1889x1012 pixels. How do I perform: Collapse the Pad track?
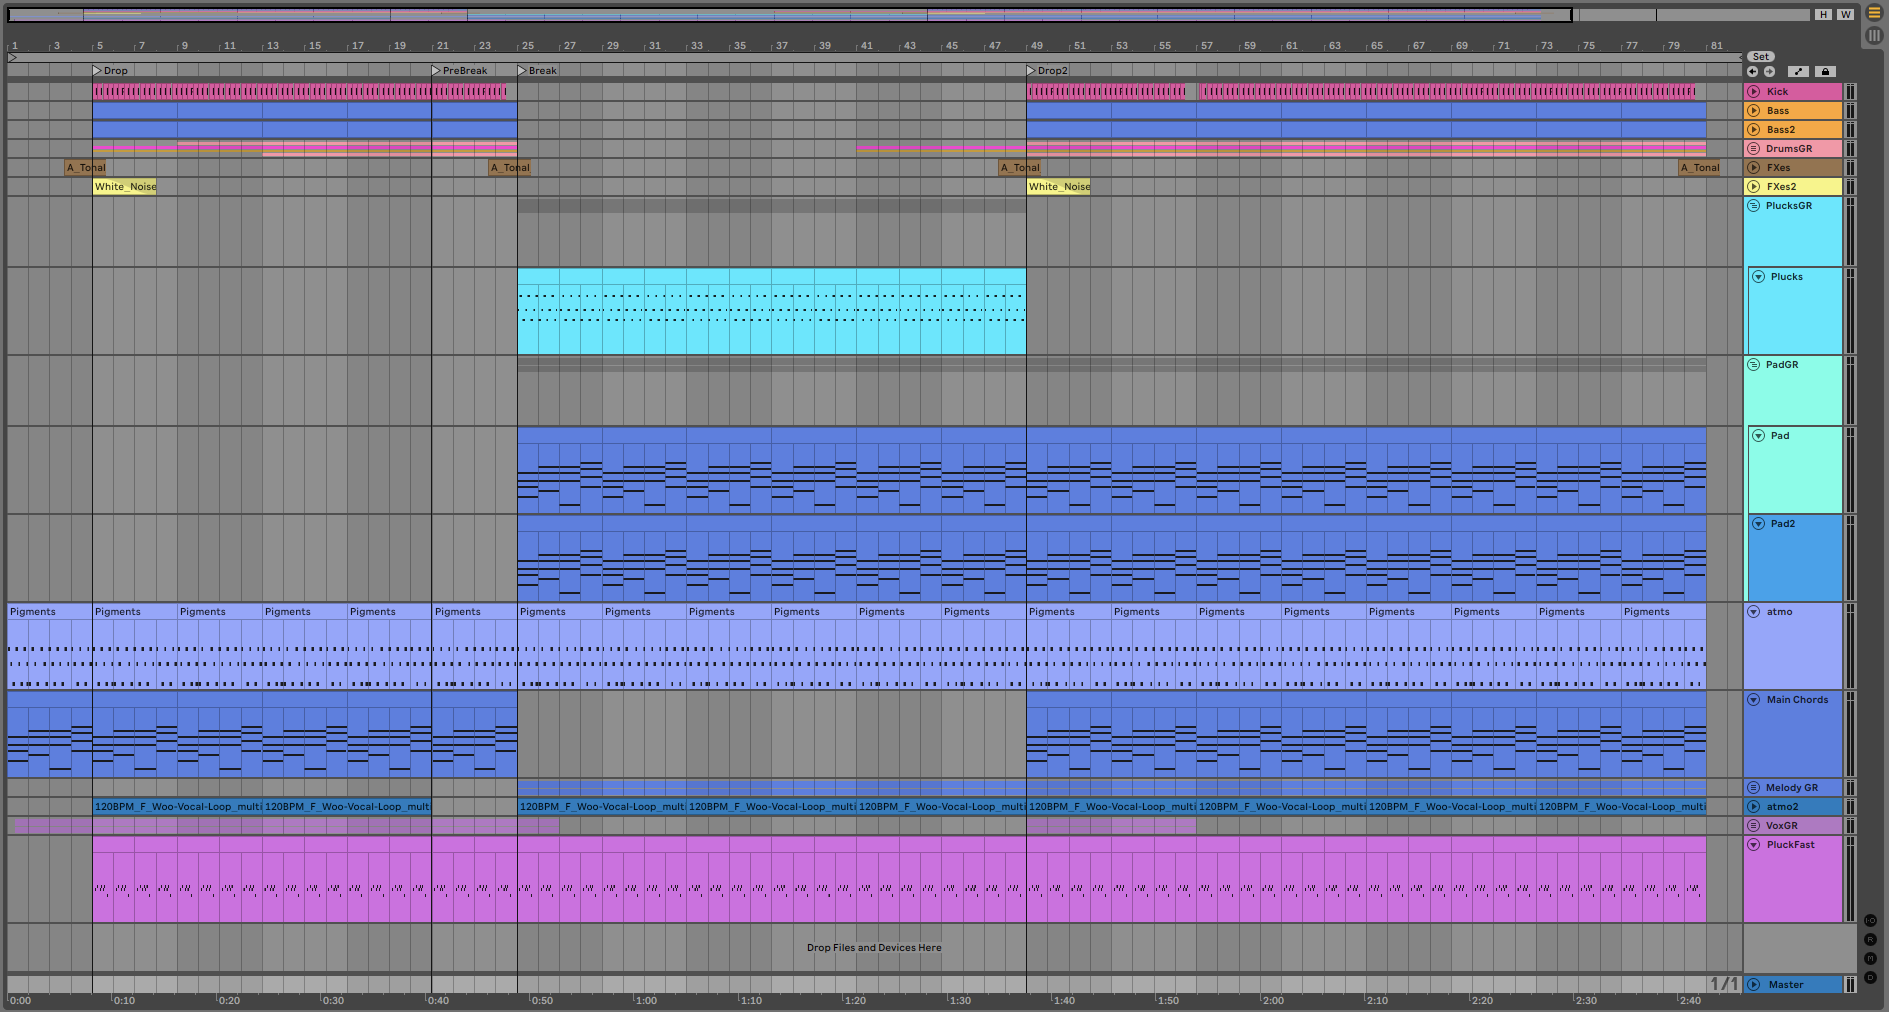tap(1759, 436)
